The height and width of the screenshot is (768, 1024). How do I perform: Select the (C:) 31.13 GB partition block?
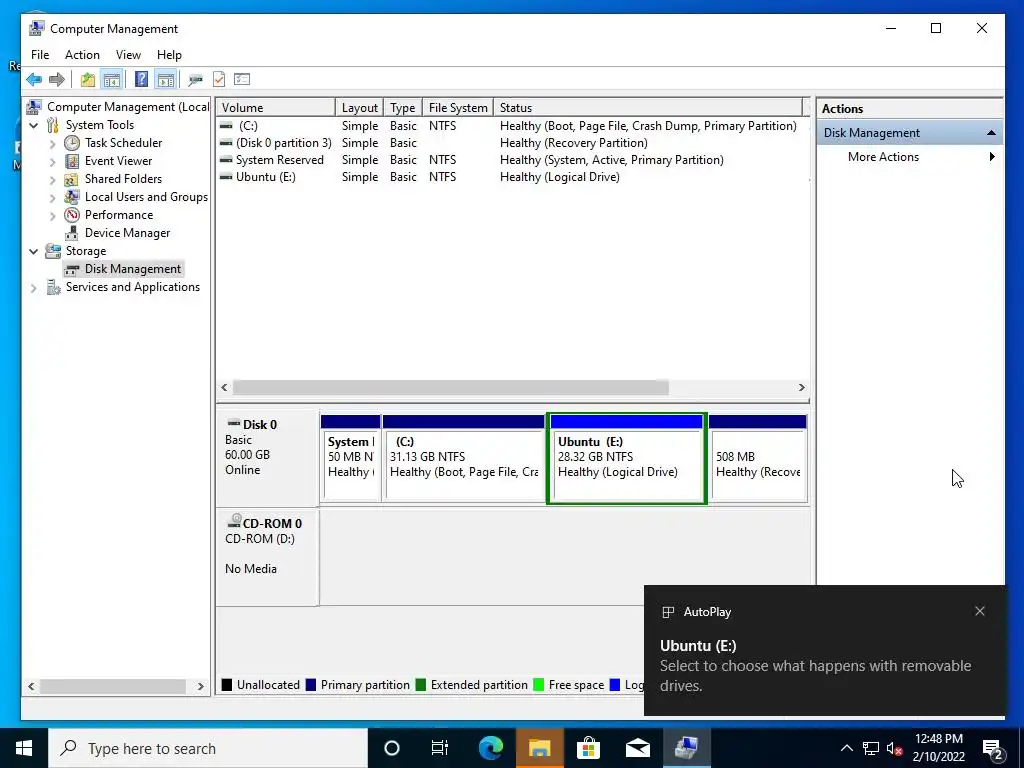464,458
